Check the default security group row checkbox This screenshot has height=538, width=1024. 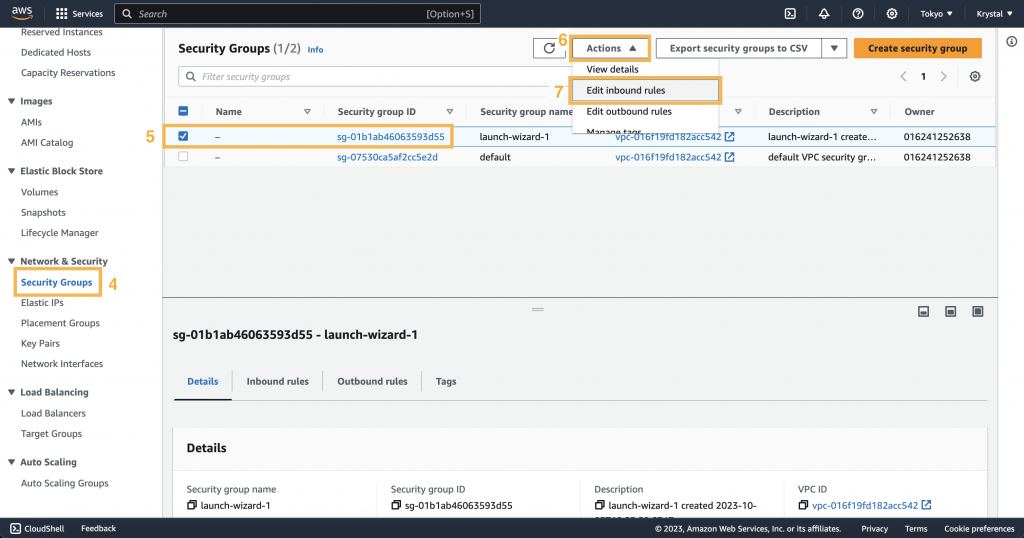(183, 157)
